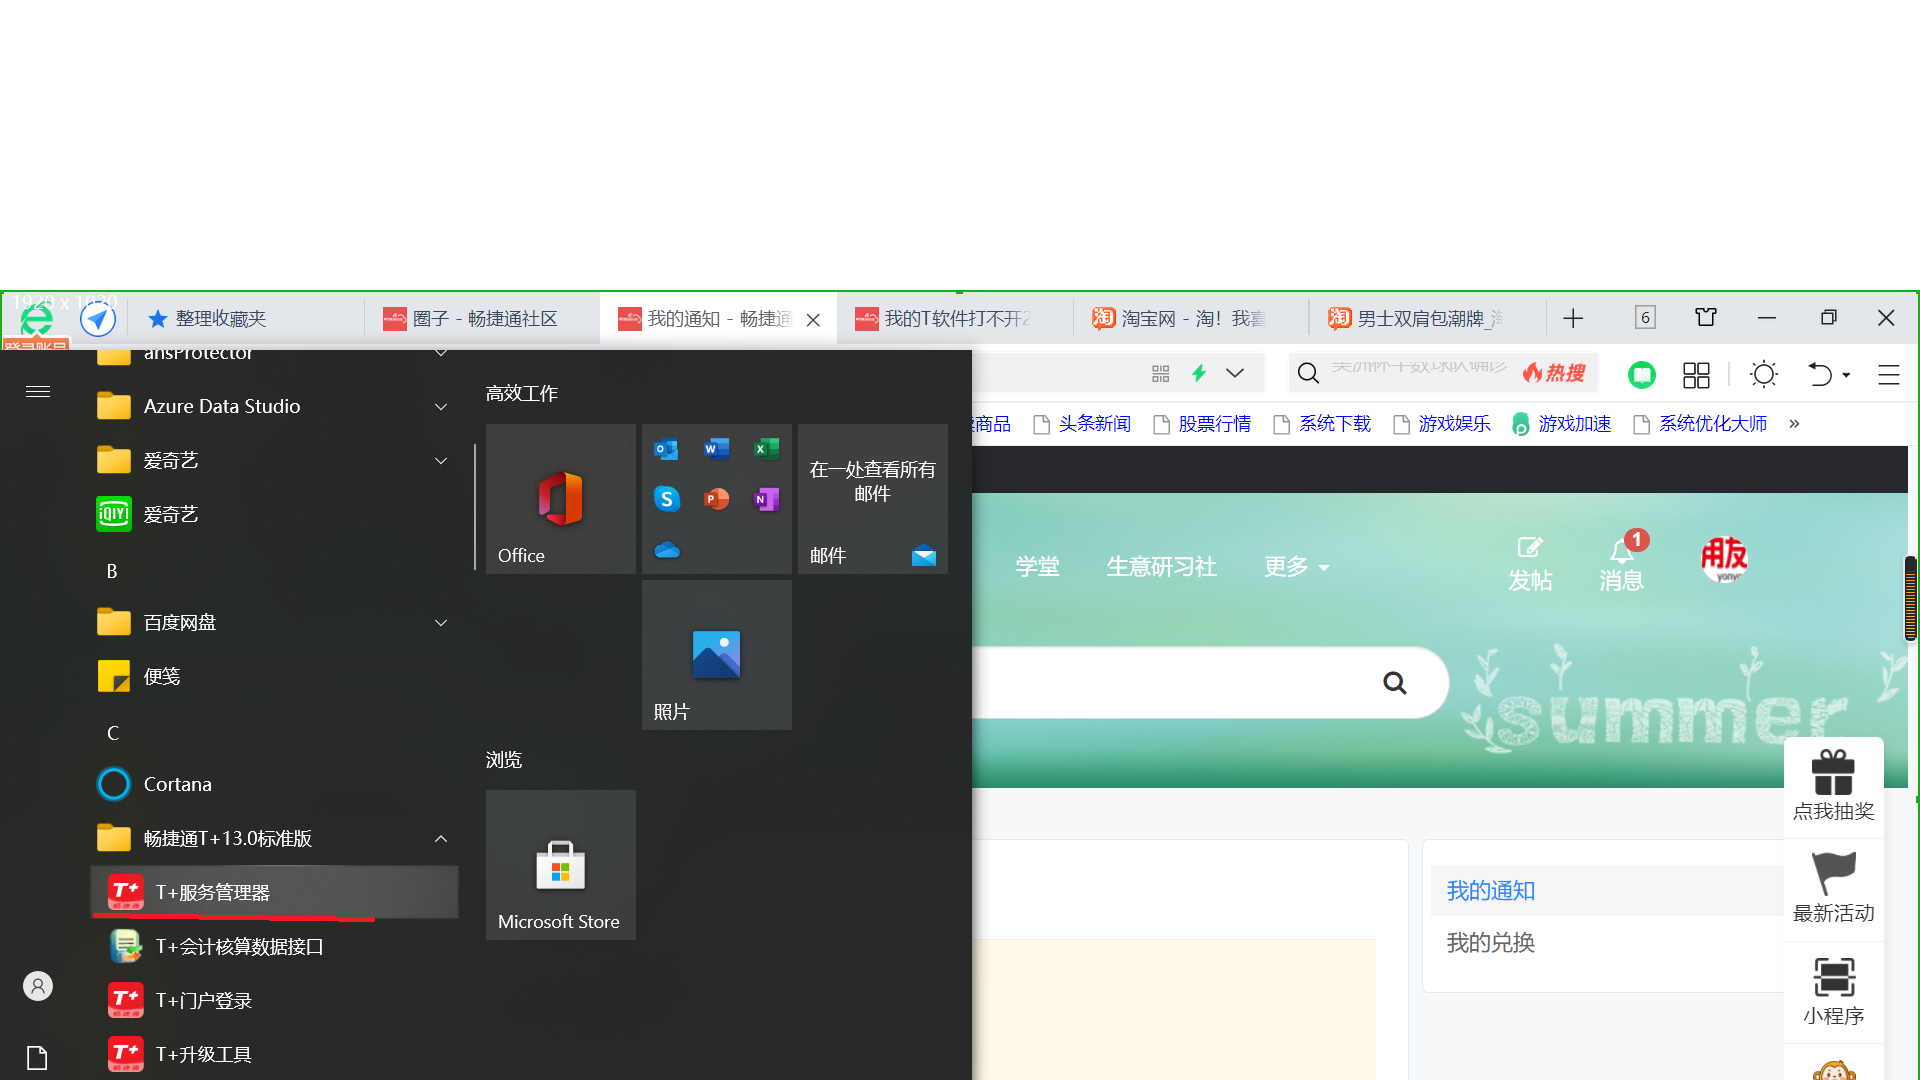Screen dimensions: 1920x1080
Task: Open 整理收藏夹 favorites organizer
Action: pyautogui.click(x=207, y=319)
